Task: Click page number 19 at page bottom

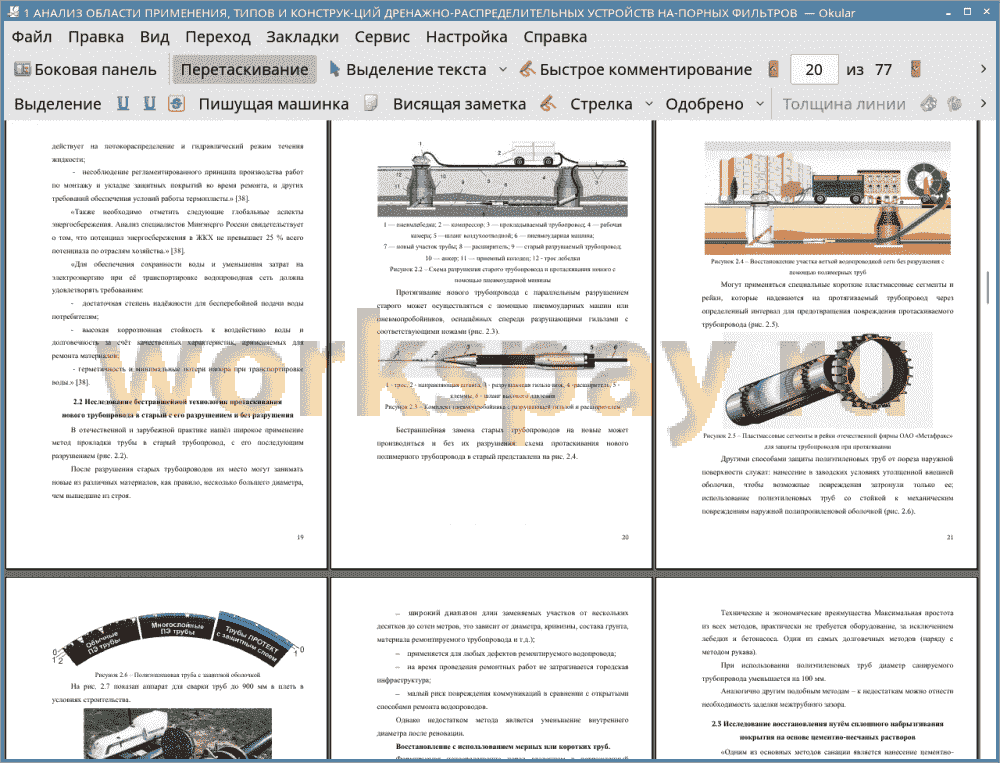Action: pos(300,537)
